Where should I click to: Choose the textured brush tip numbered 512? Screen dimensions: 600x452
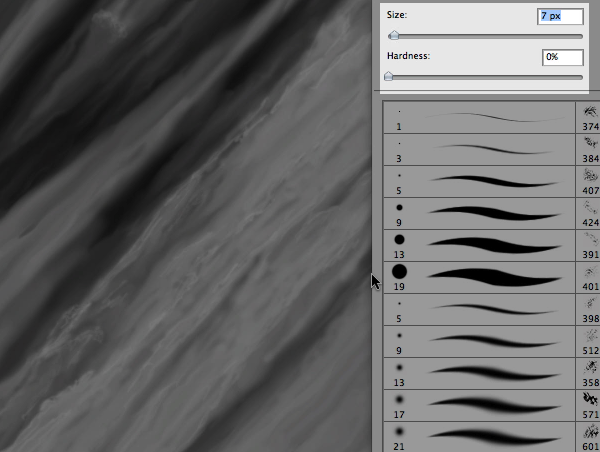point(588,342)
